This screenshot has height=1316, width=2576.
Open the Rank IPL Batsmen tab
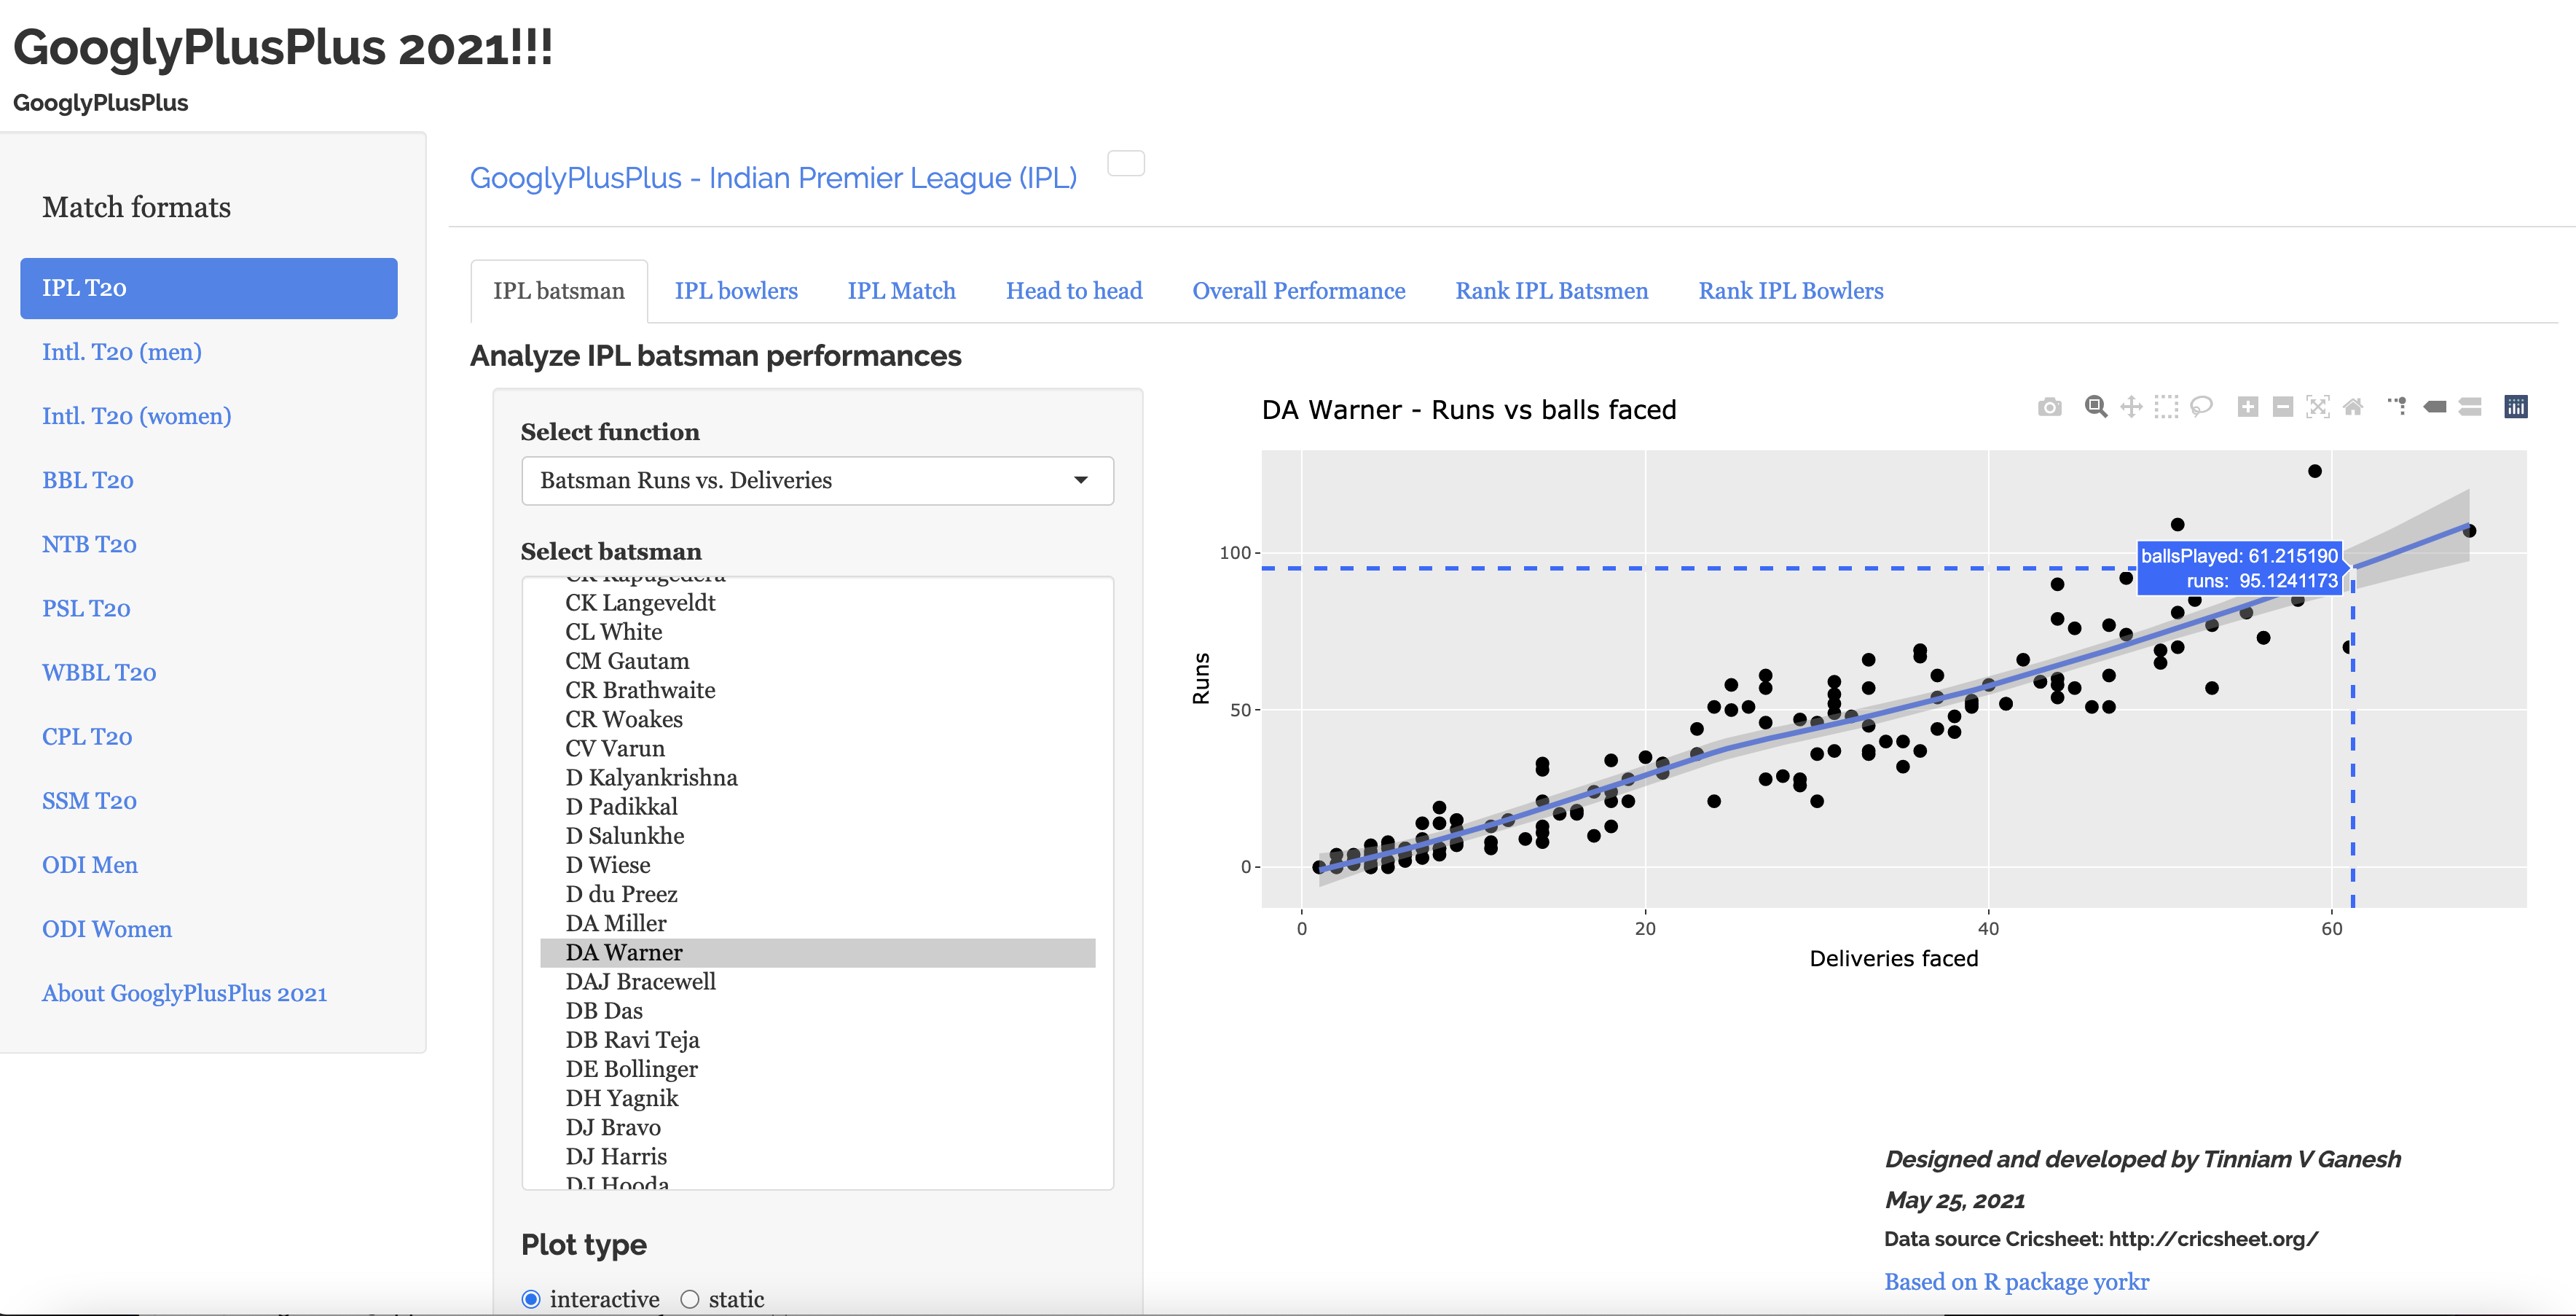pyautogui.click(x=1551, y=291)
